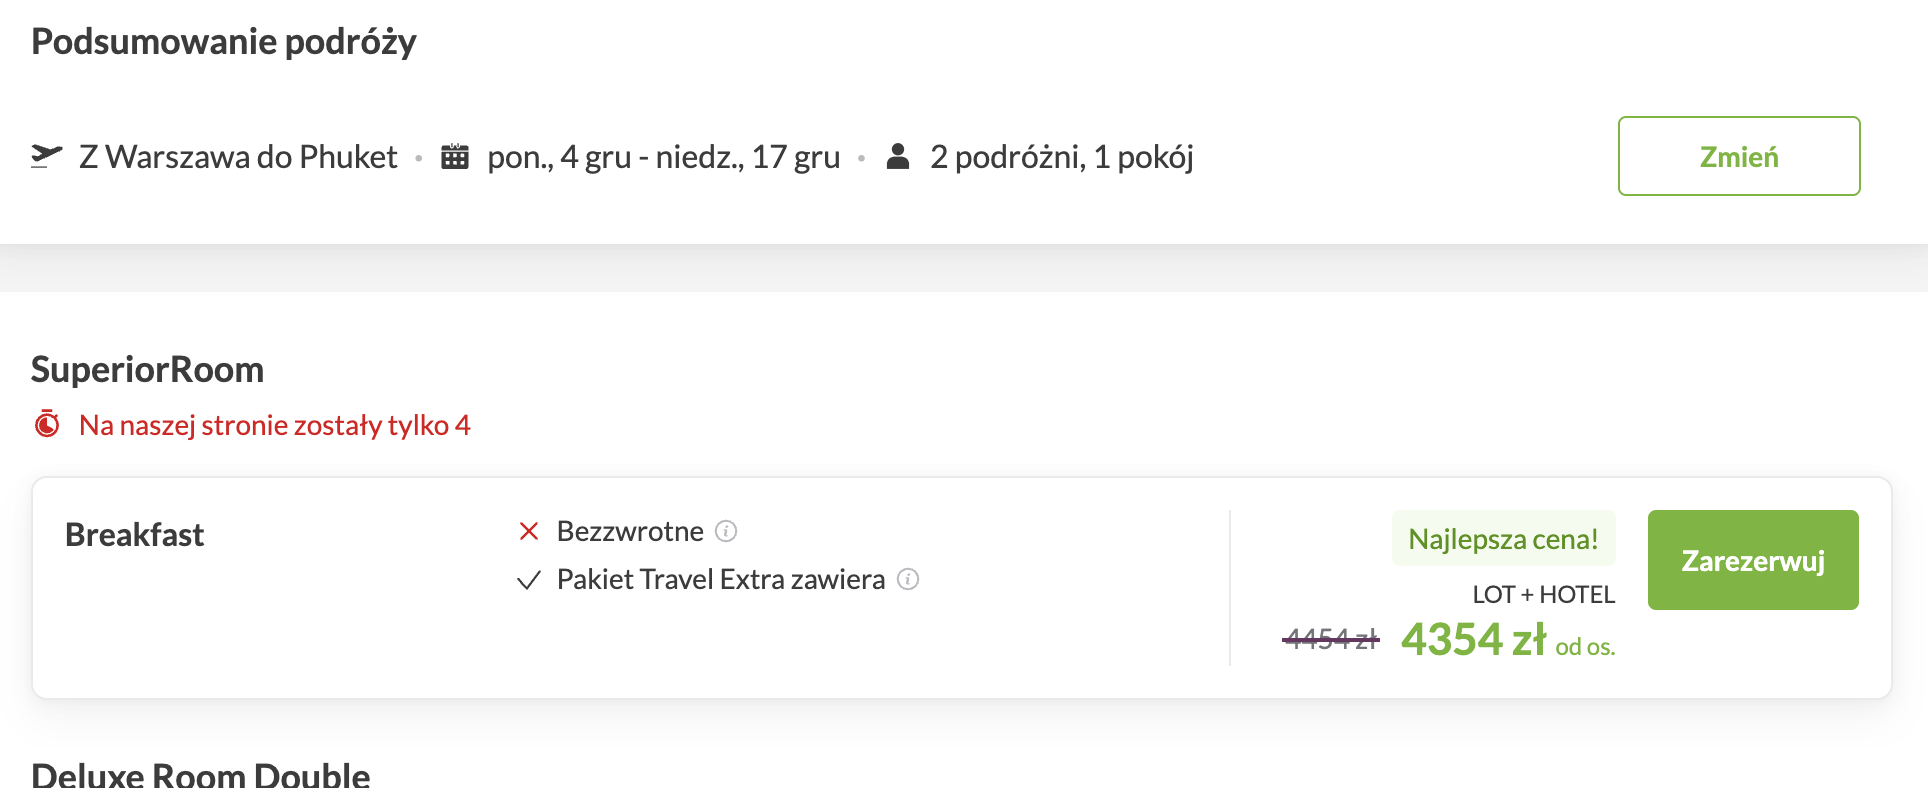Image resolution: width=1928 pixels, height=788 pixels.
Task: Click the Zmień button
Action: 1739,156
